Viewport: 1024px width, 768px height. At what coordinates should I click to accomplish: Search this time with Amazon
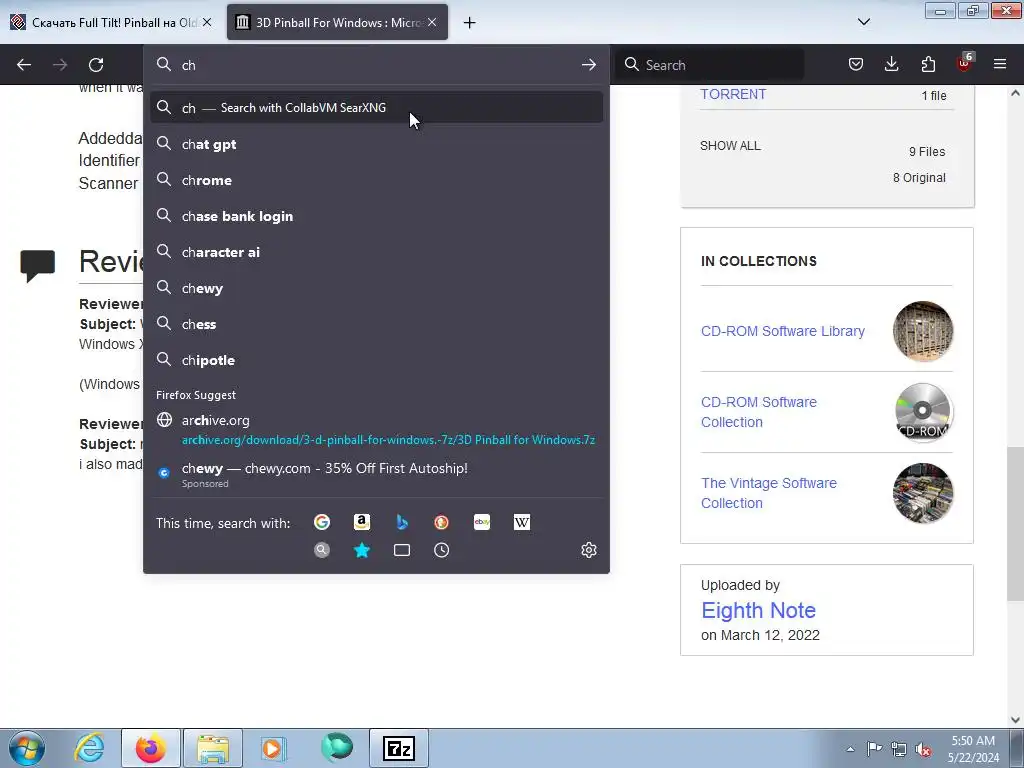point(362,522)
